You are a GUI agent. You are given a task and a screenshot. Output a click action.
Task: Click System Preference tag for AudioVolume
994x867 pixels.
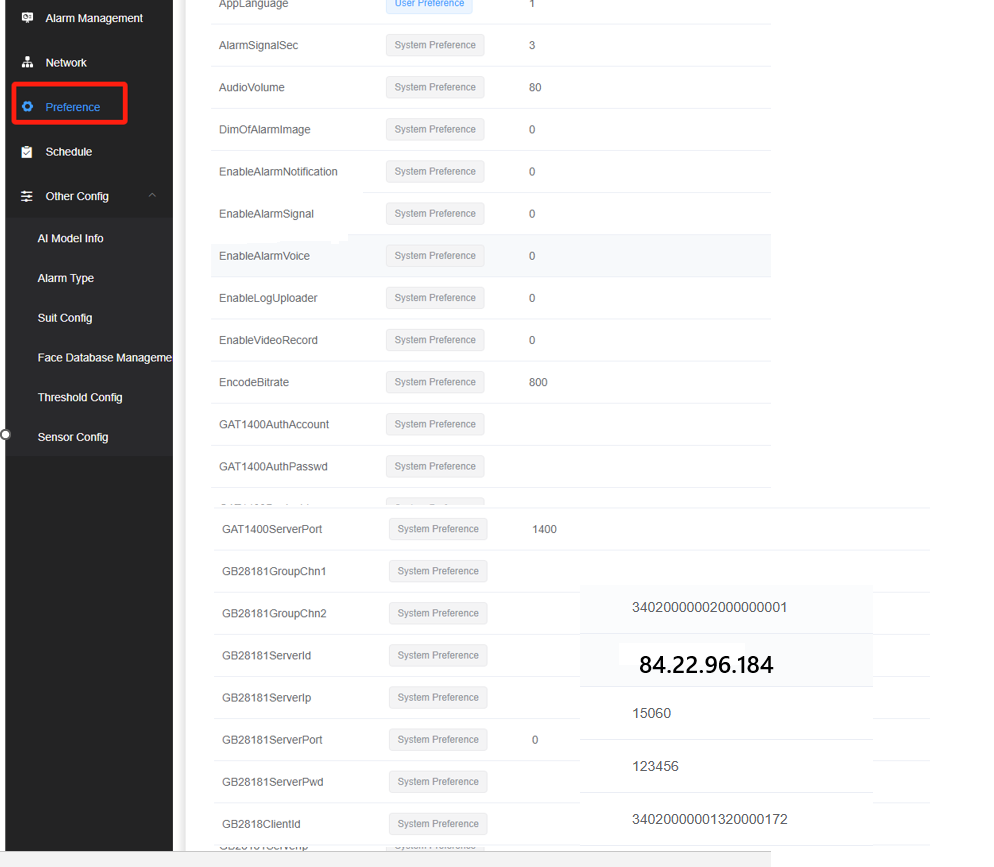point(435,87)
